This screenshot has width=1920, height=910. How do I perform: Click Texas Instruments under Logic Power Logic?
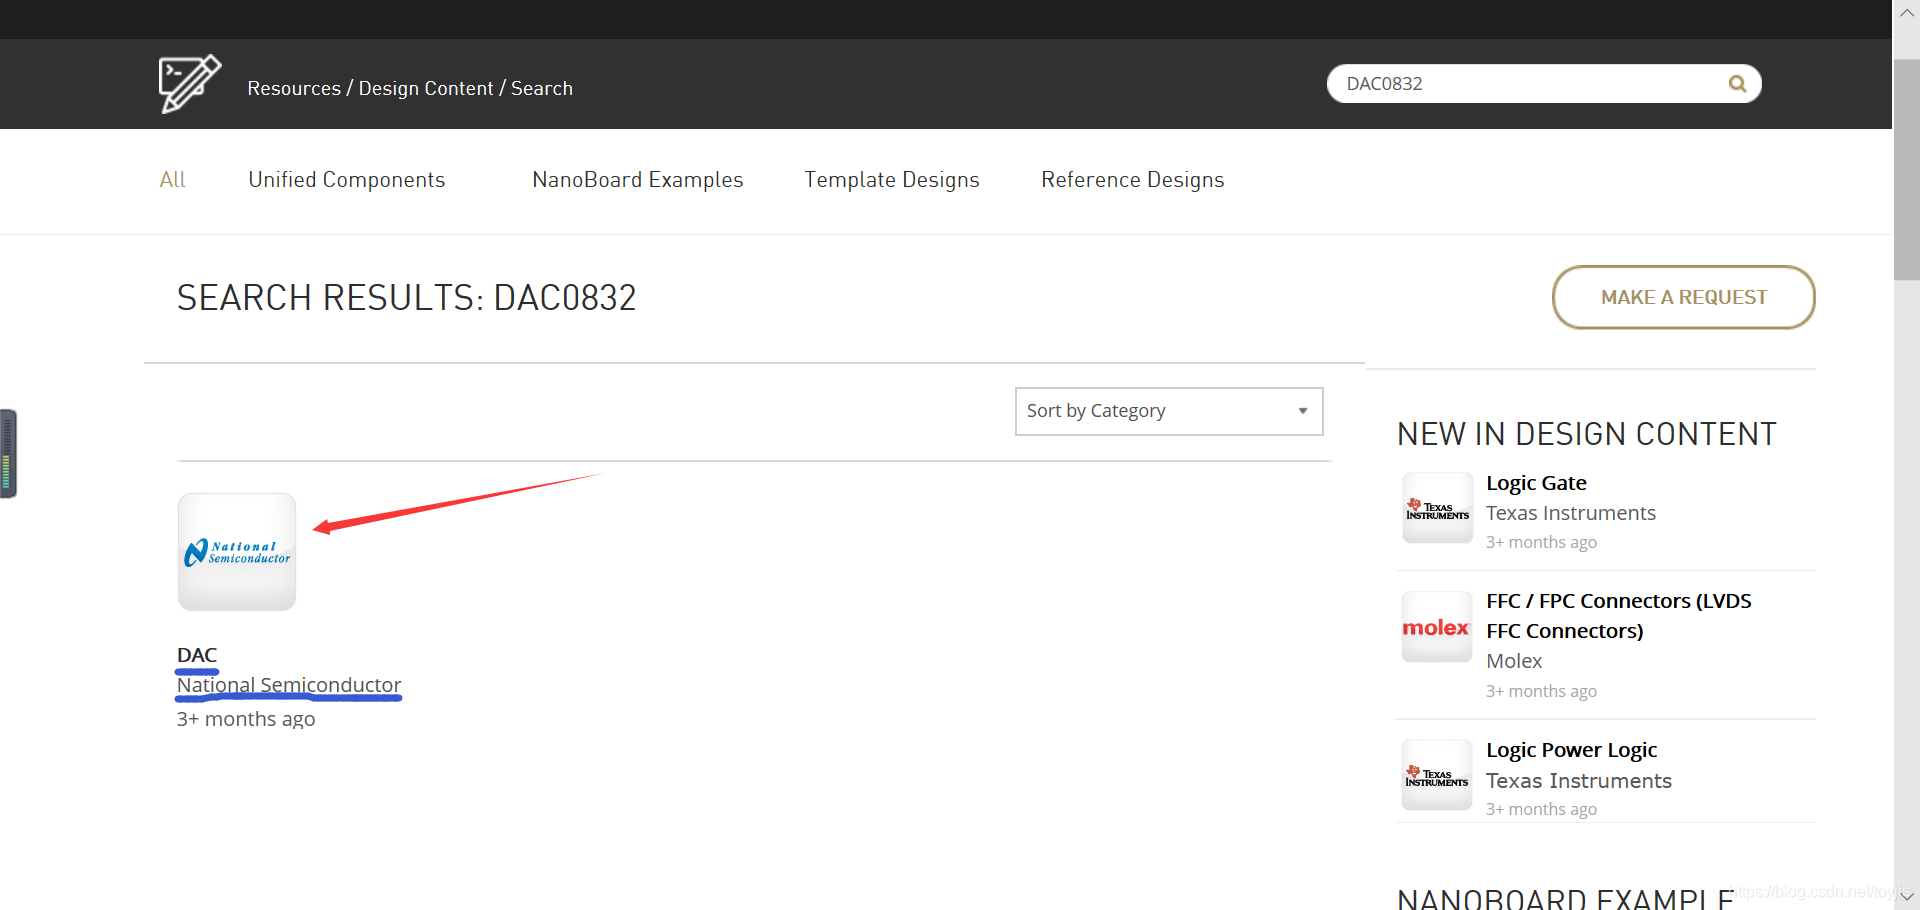coord(1579,781)
